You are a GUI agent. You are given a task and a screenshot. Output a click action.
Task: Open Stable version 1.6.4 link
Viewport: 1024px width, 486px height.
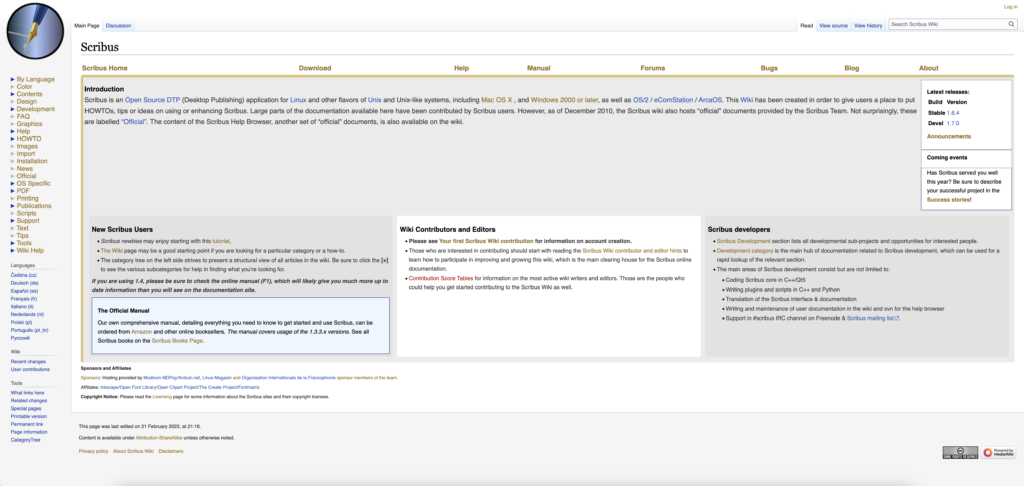[953, 113]
